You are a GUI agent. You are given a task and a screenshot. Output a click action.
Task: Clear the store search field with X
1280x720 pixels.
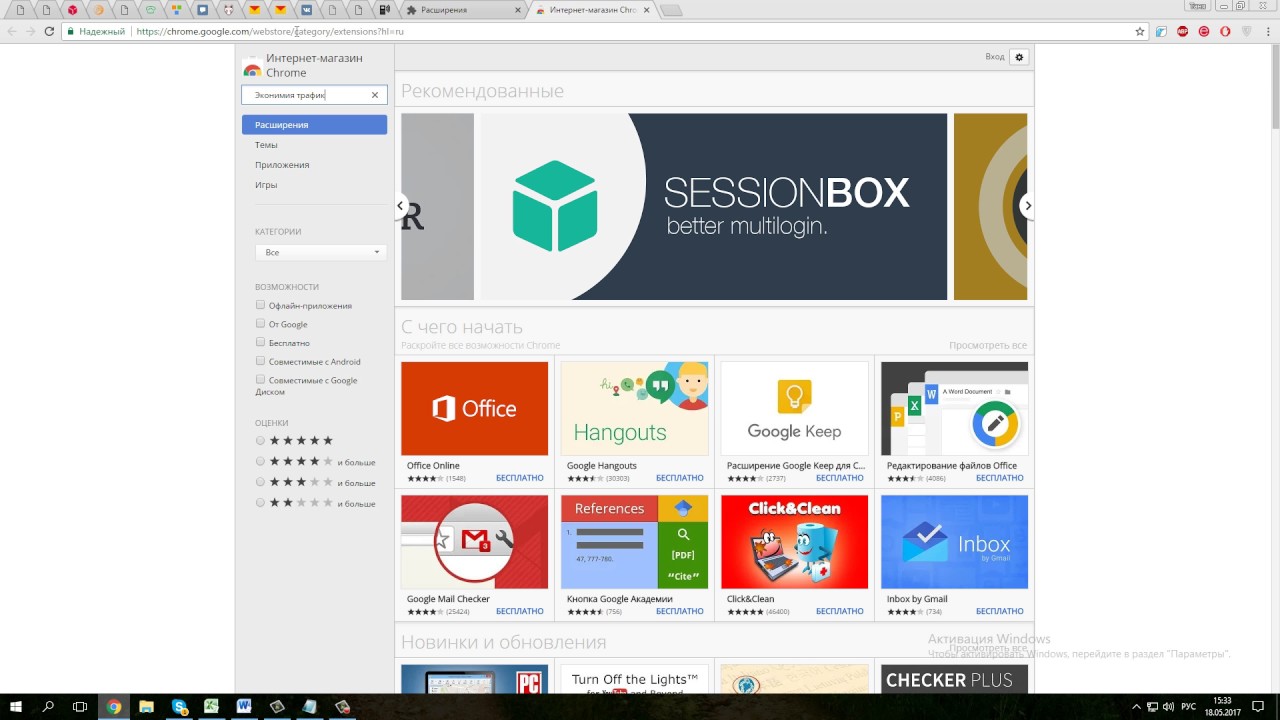375,95
